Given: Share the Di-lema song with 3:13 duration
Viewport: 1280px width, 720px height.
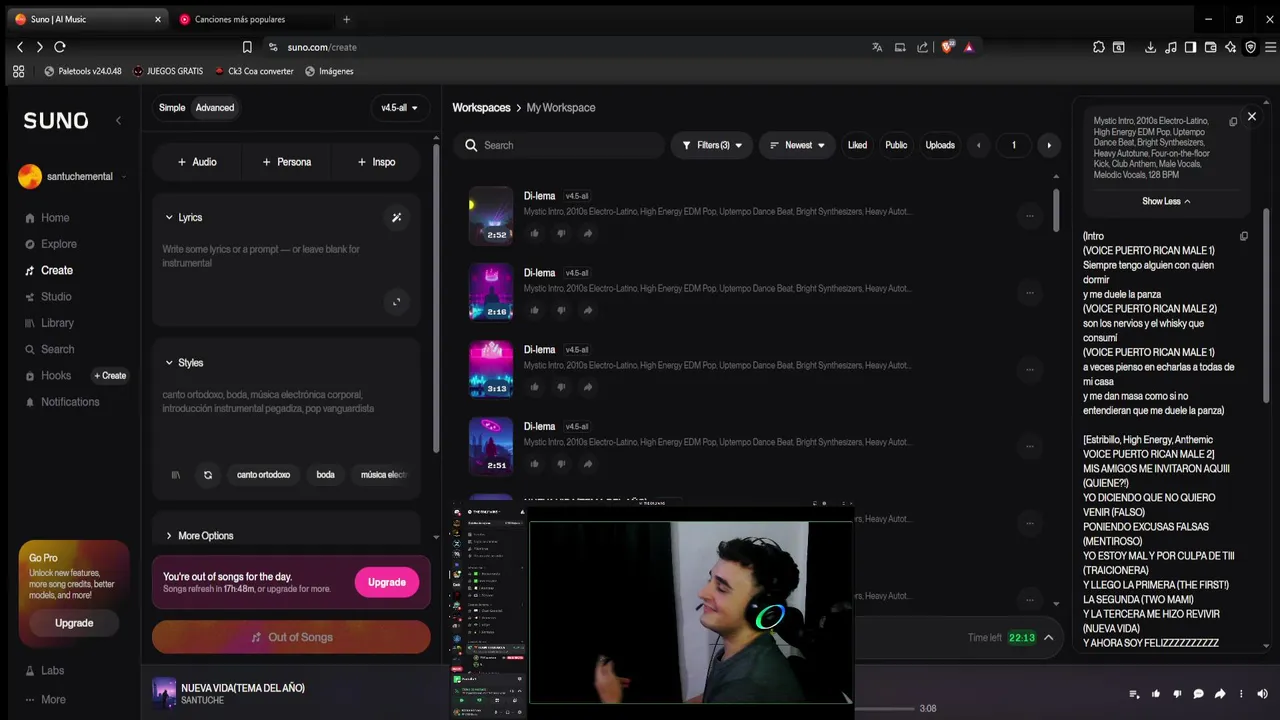Looking at the screenshot, I should [x=588, y=387].
